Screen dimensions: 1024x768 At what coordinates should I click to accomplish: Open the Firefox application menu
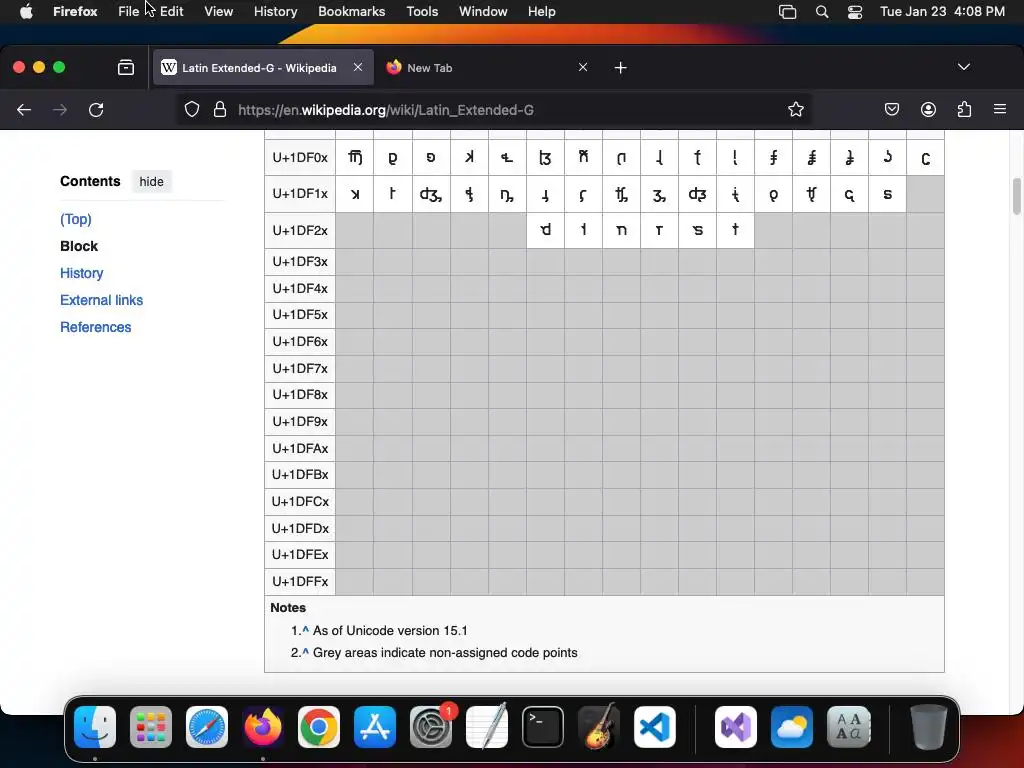pyautogui.click(x=75, y=12)
